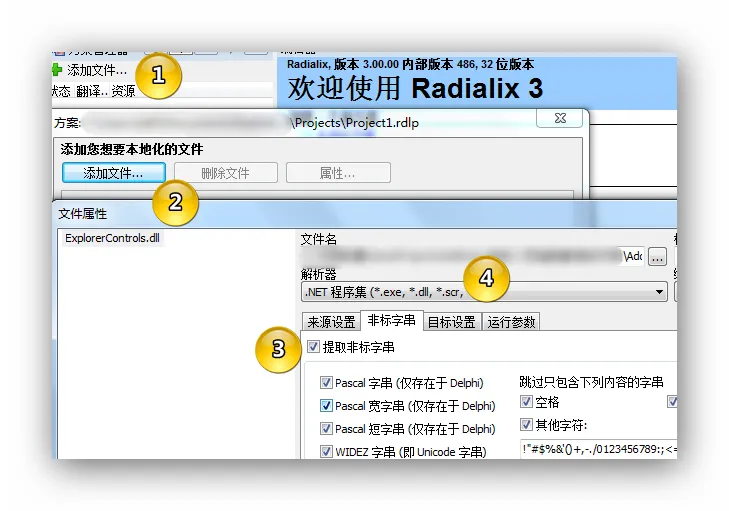Open the 属性... button
The image size is (729, 511).
tap(338, 173)
